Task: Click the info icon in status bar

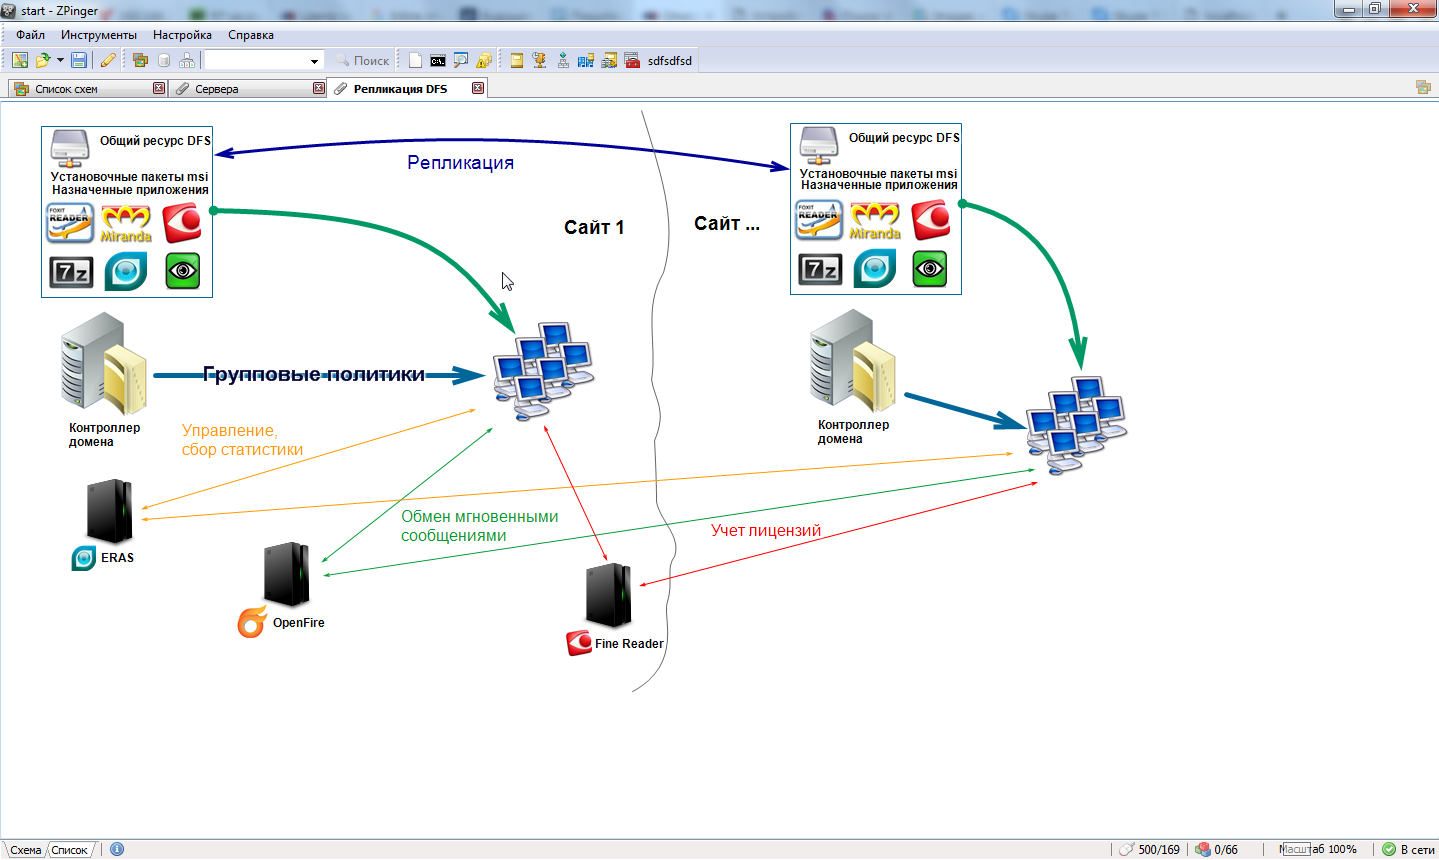Action: click(117, 849)
